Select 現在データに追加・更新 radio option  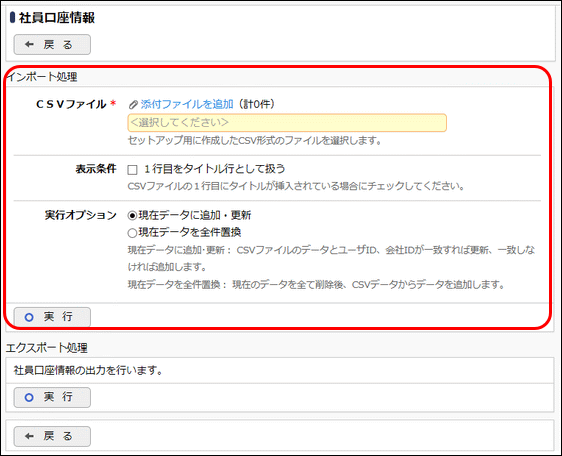tap(132, 215)
